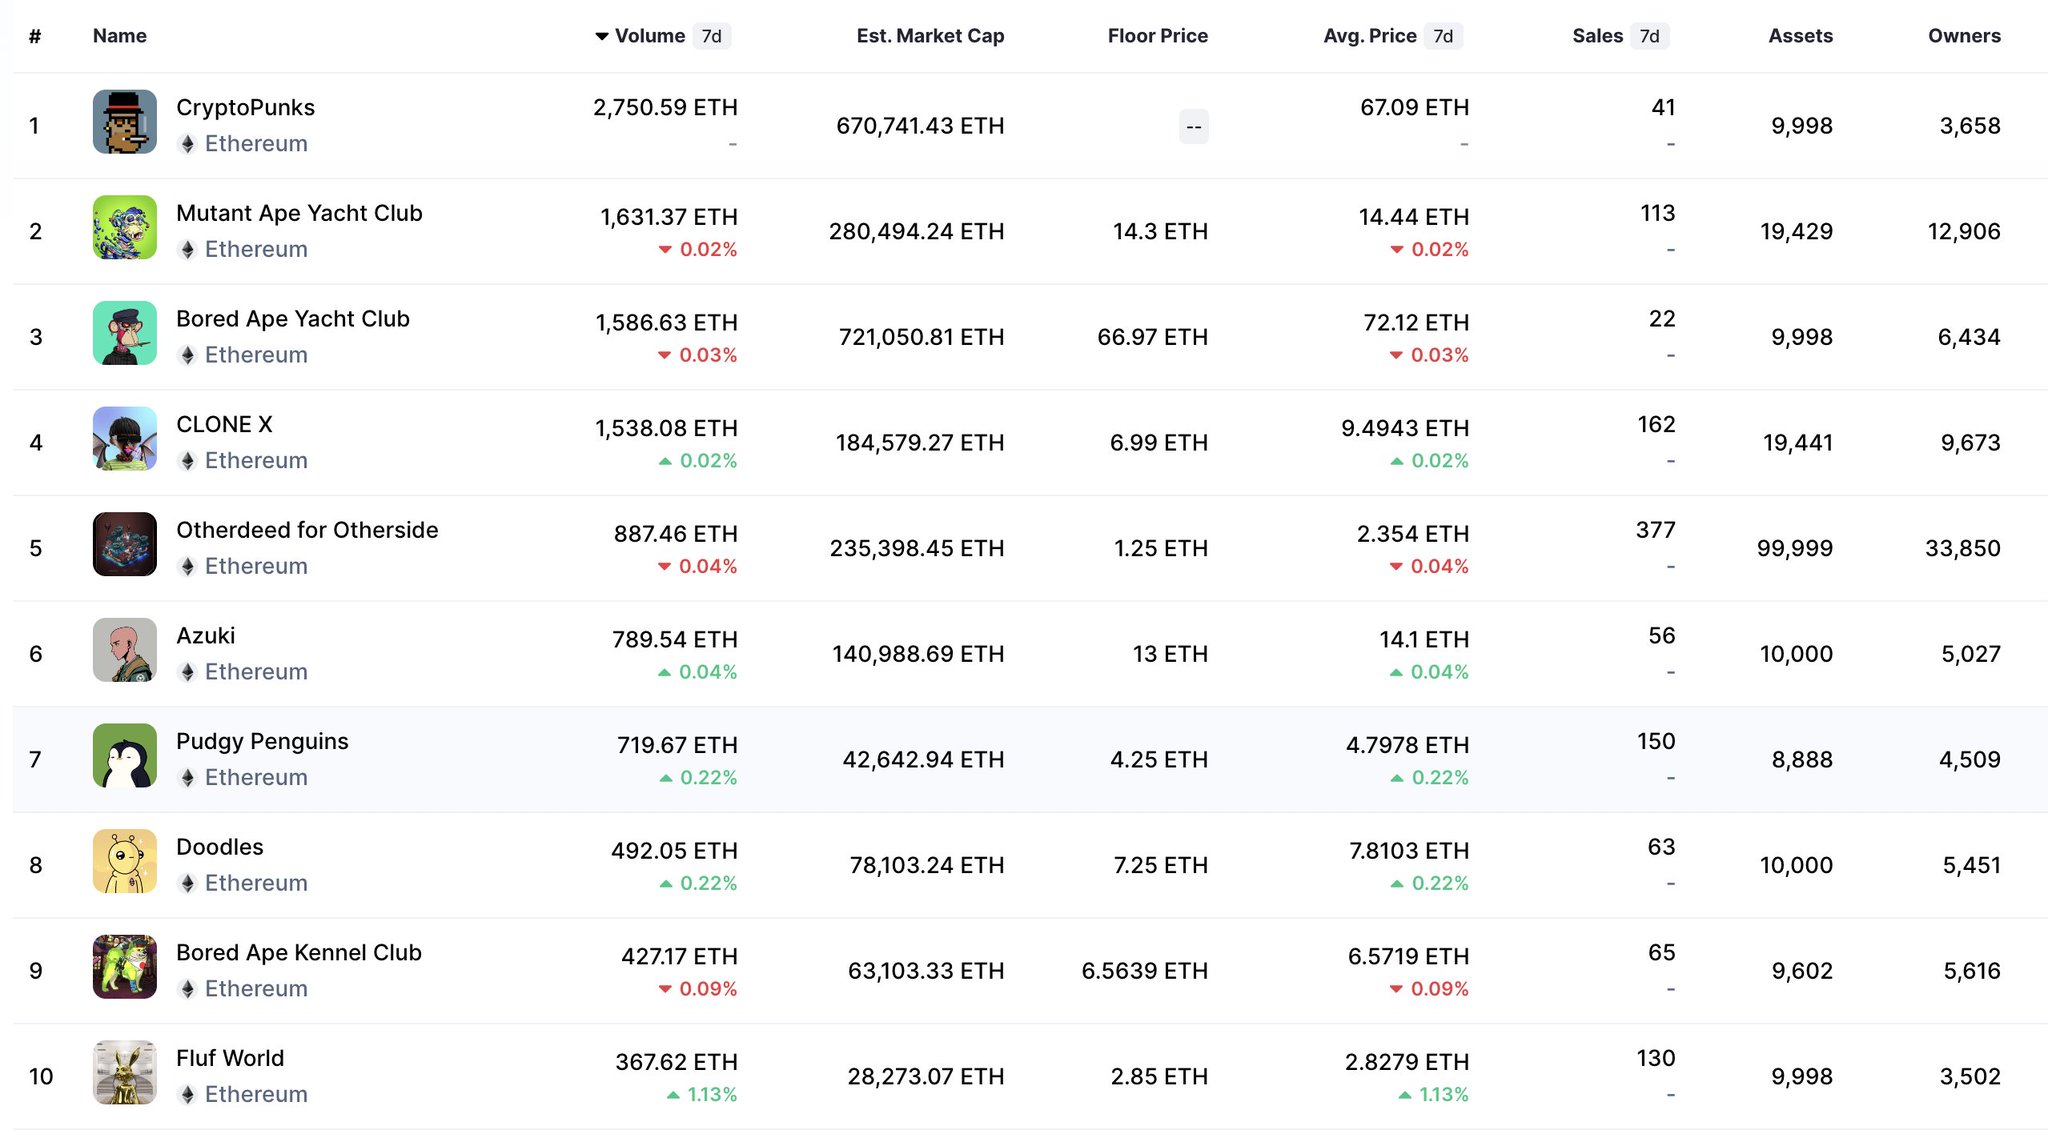
Task: Open the Fluf World collection name link
Action: 230,1058
